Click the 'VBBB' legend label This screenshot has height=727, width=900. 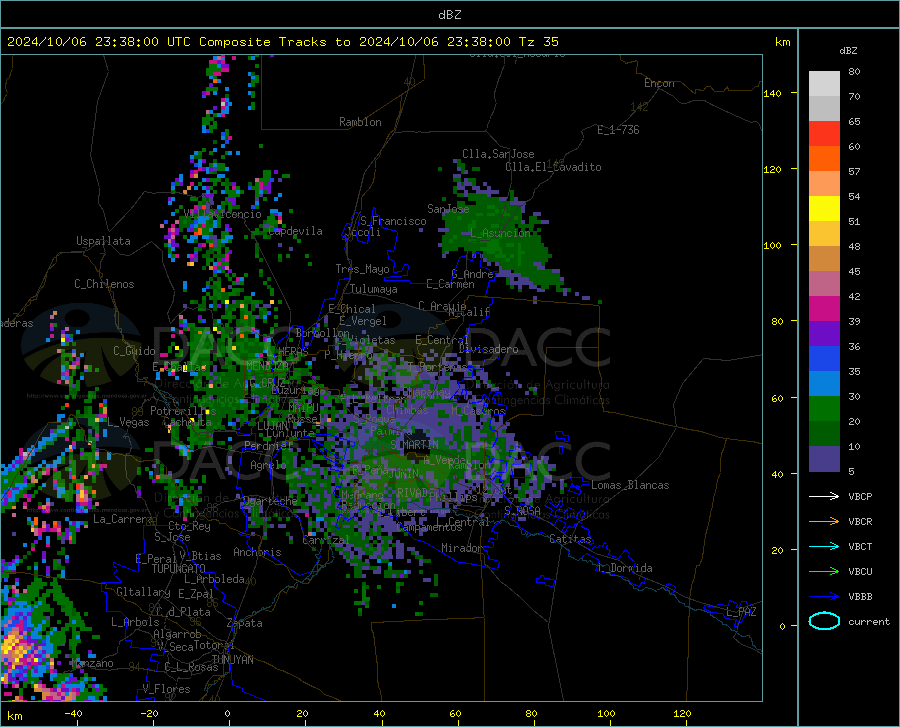click(860, 597)
